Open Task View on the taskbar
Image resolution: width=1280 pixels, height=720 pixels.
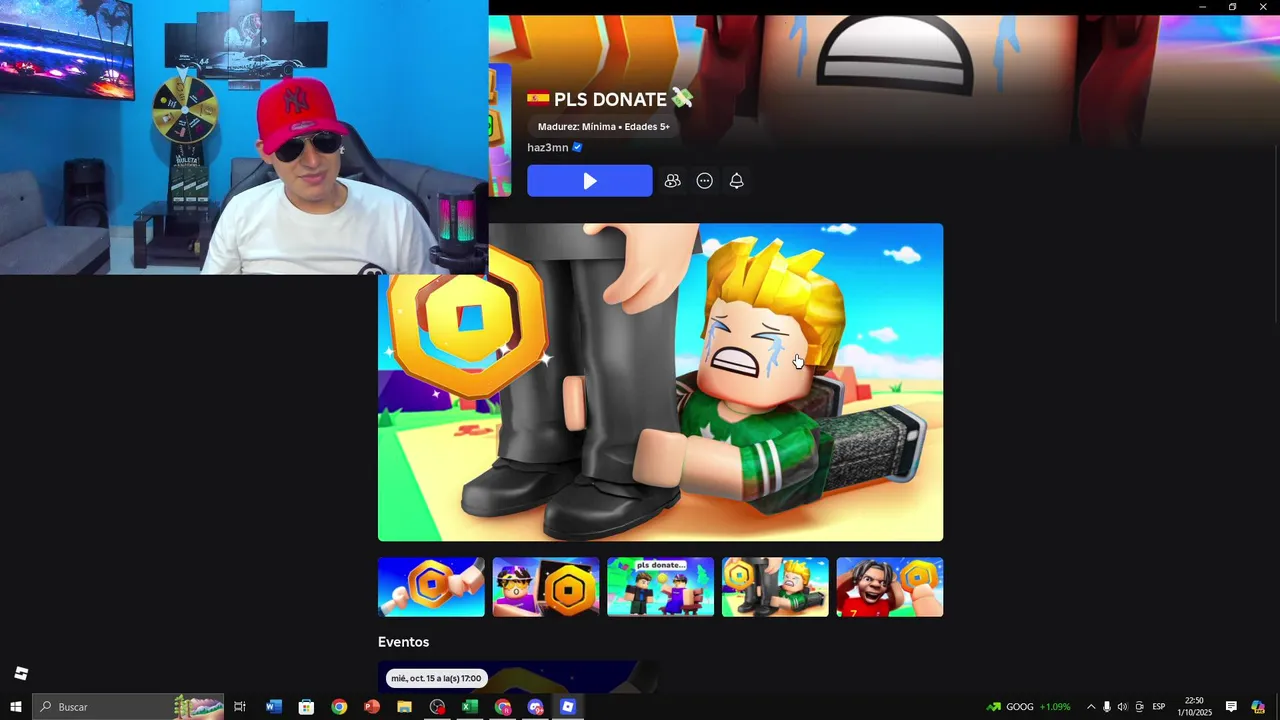click(x=240, y=707)
